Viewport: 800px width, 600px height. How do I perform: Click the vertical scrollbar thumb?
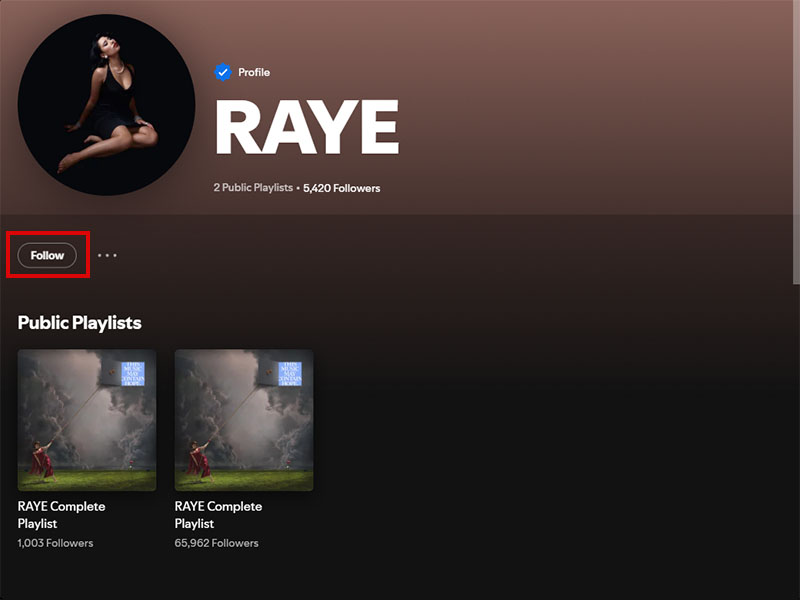[796, 142]
